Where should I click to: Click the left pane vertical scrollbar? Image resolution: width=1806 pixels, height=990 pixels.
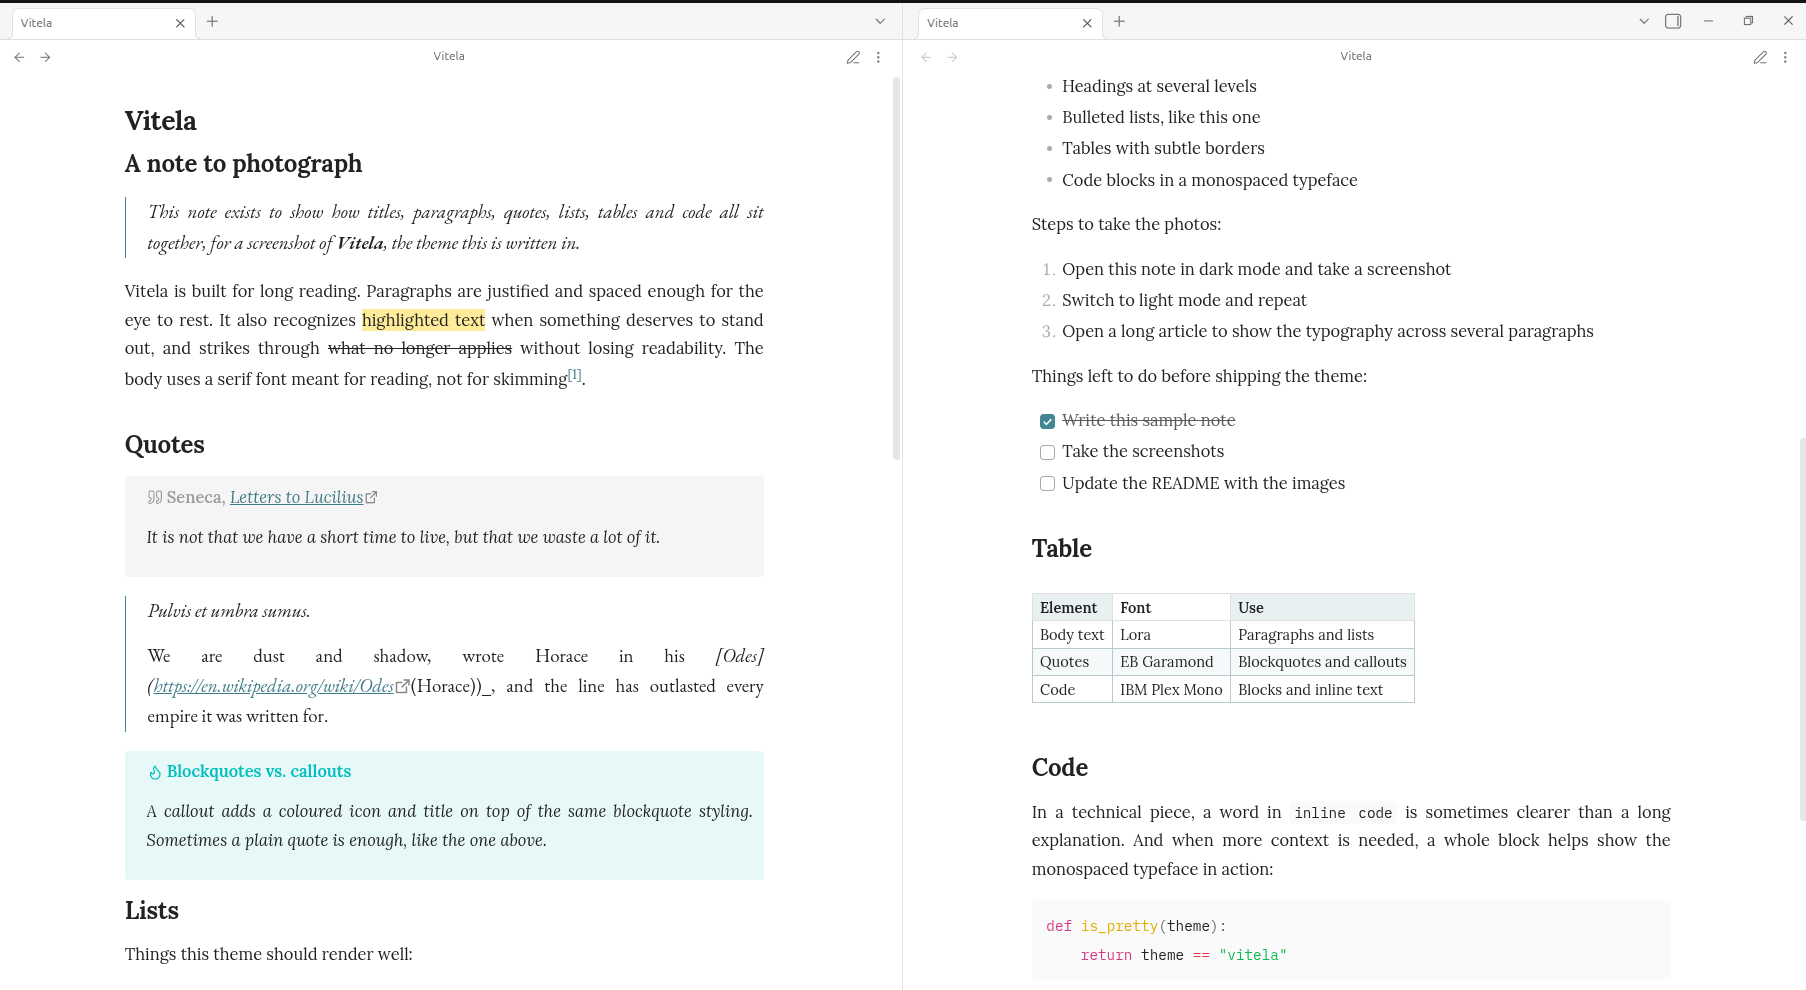click(x=896, y=270)
